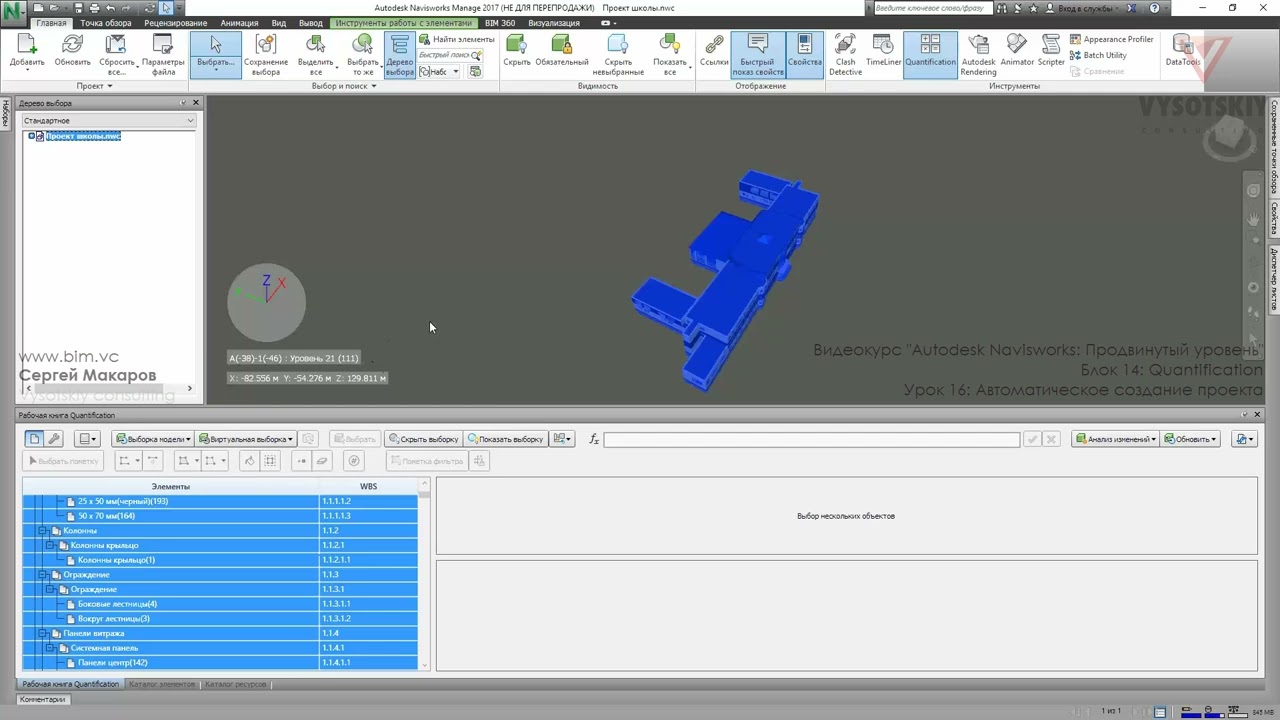Switch to the Главная ribbon tab

[x=51, y=23]
